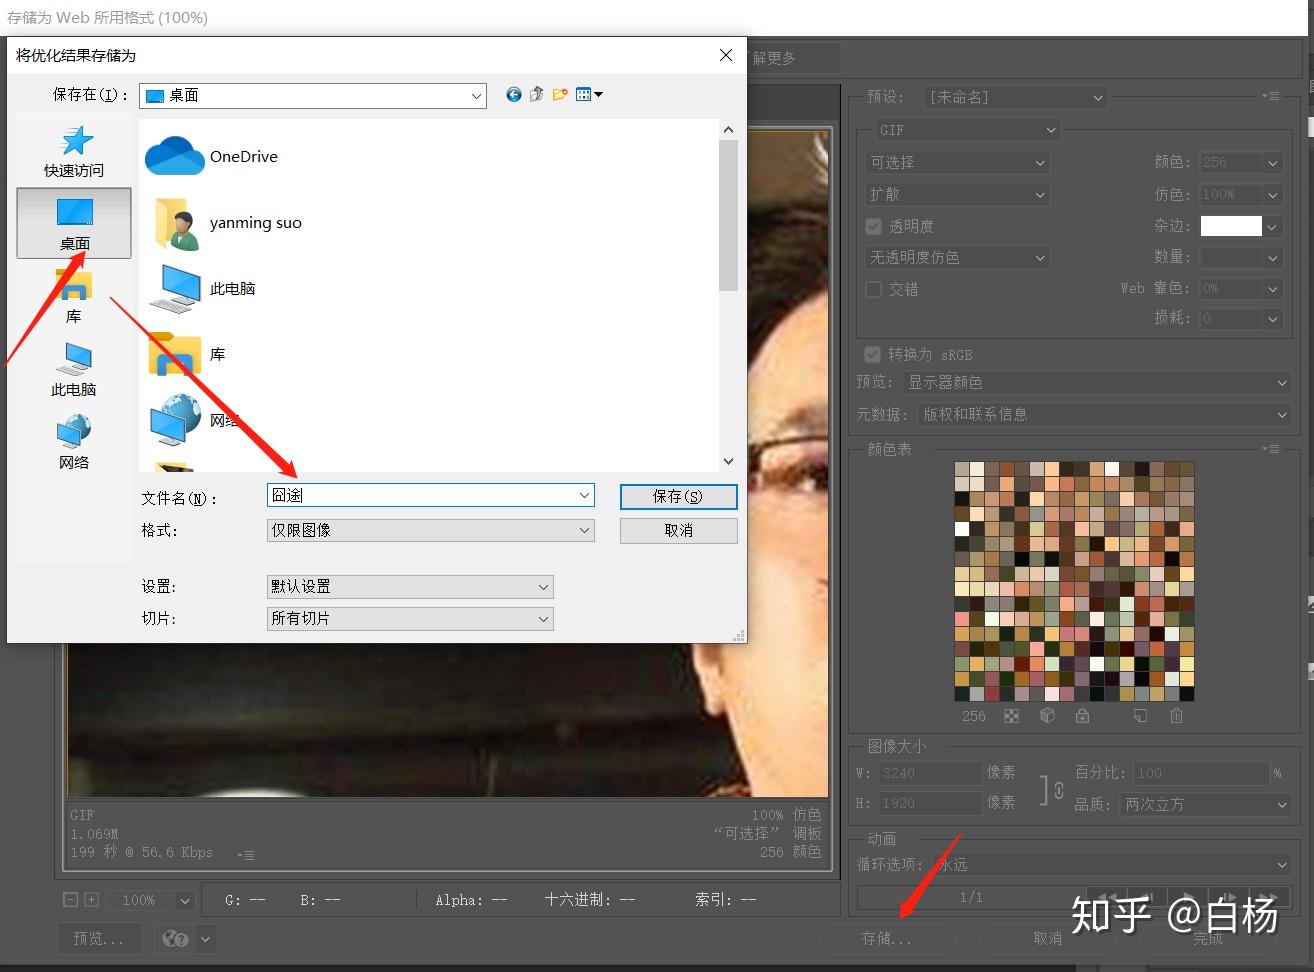Click the 文件名 filename input field
1314x972 pixels.
(x=431, y=495)
